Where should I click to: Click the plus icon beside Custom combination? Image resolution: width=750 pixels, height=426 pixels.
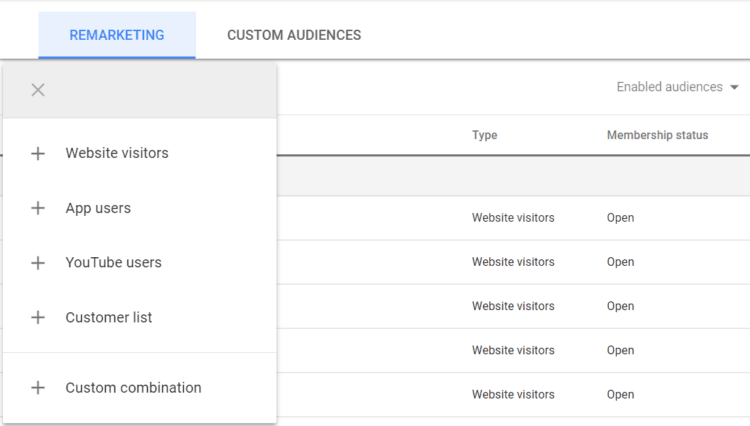[x=38, y=388]
